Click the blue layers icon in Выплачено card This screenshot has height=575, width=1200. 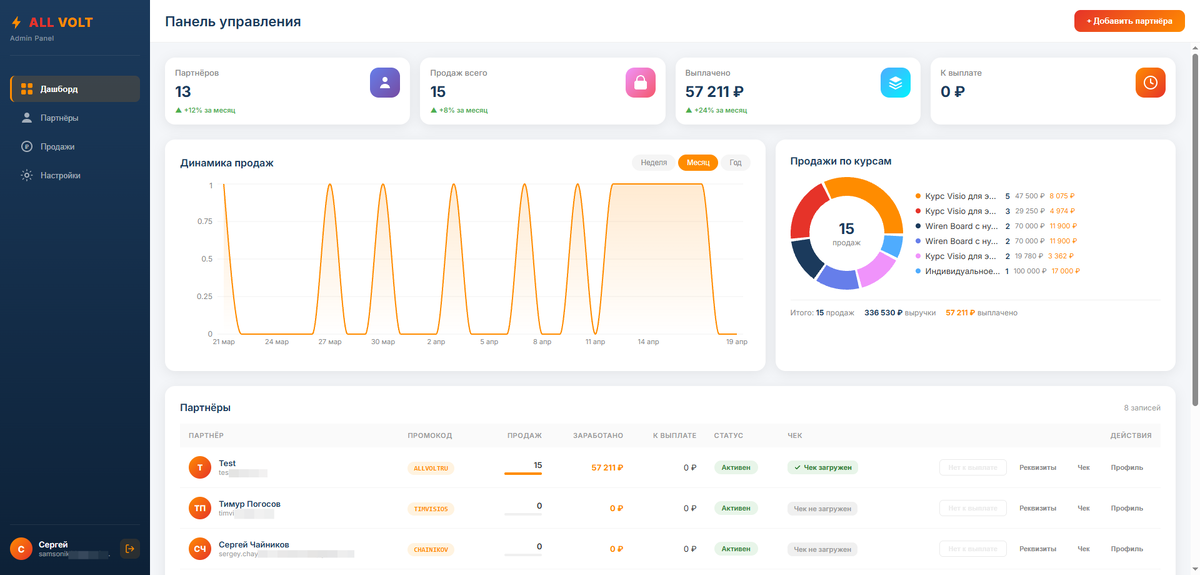[x=895, y=83]
